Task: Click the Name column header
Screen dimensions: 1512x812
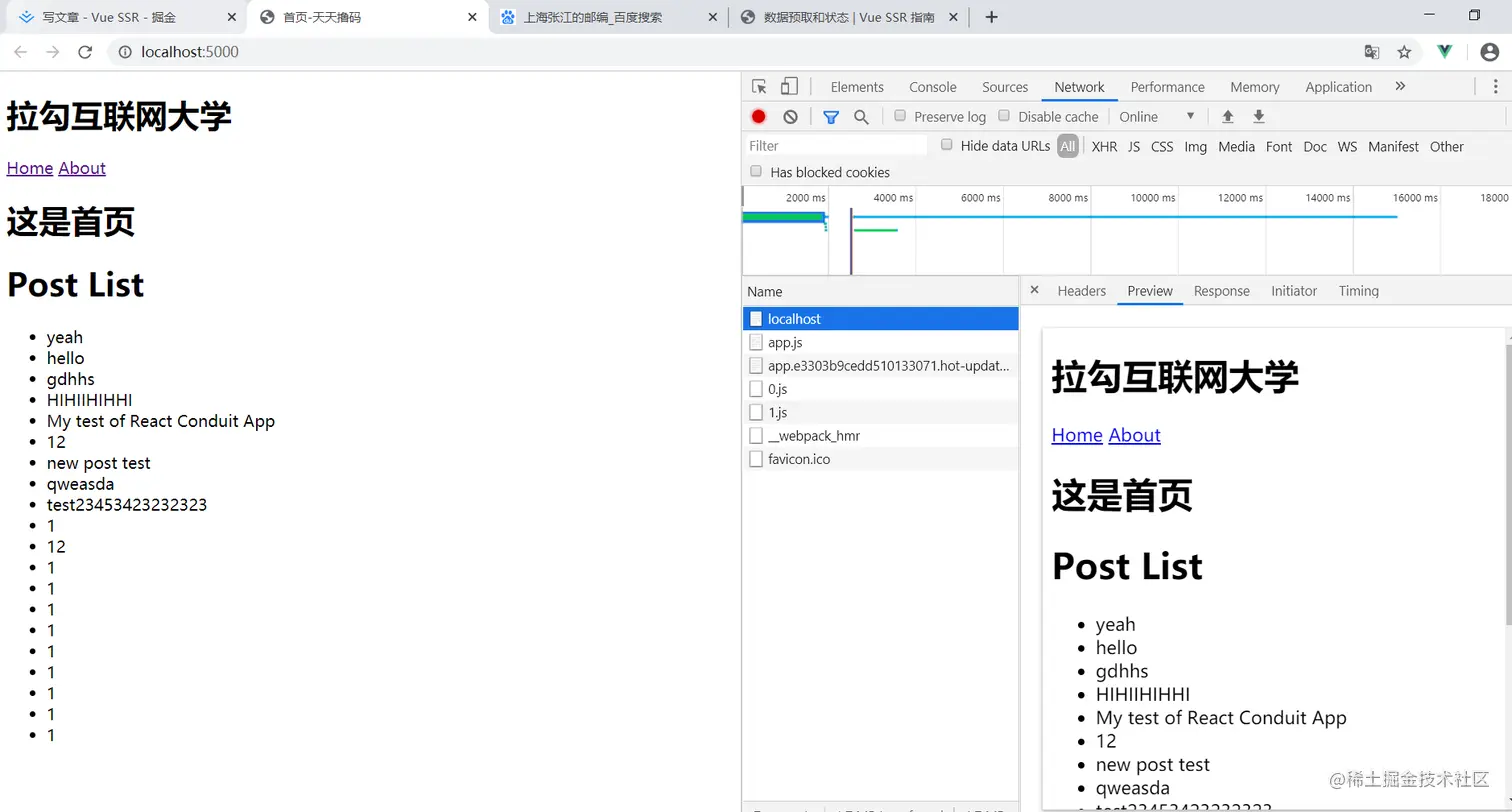Action: pyautogui.click(x=880, y=292)
